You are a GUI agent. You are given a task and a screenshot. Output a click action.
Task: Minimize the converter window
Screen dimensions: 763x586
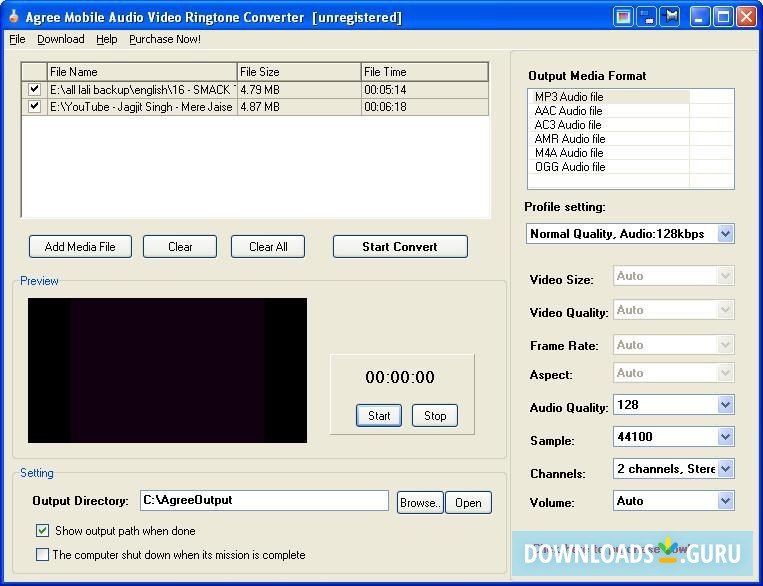700,18
